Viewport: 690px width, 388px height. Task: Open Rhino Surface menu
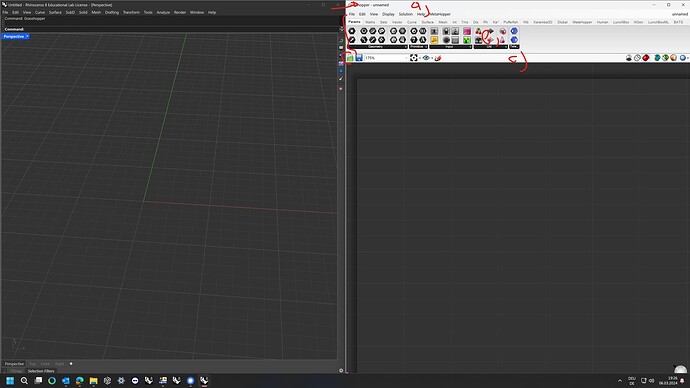click(x=55, y=12)
